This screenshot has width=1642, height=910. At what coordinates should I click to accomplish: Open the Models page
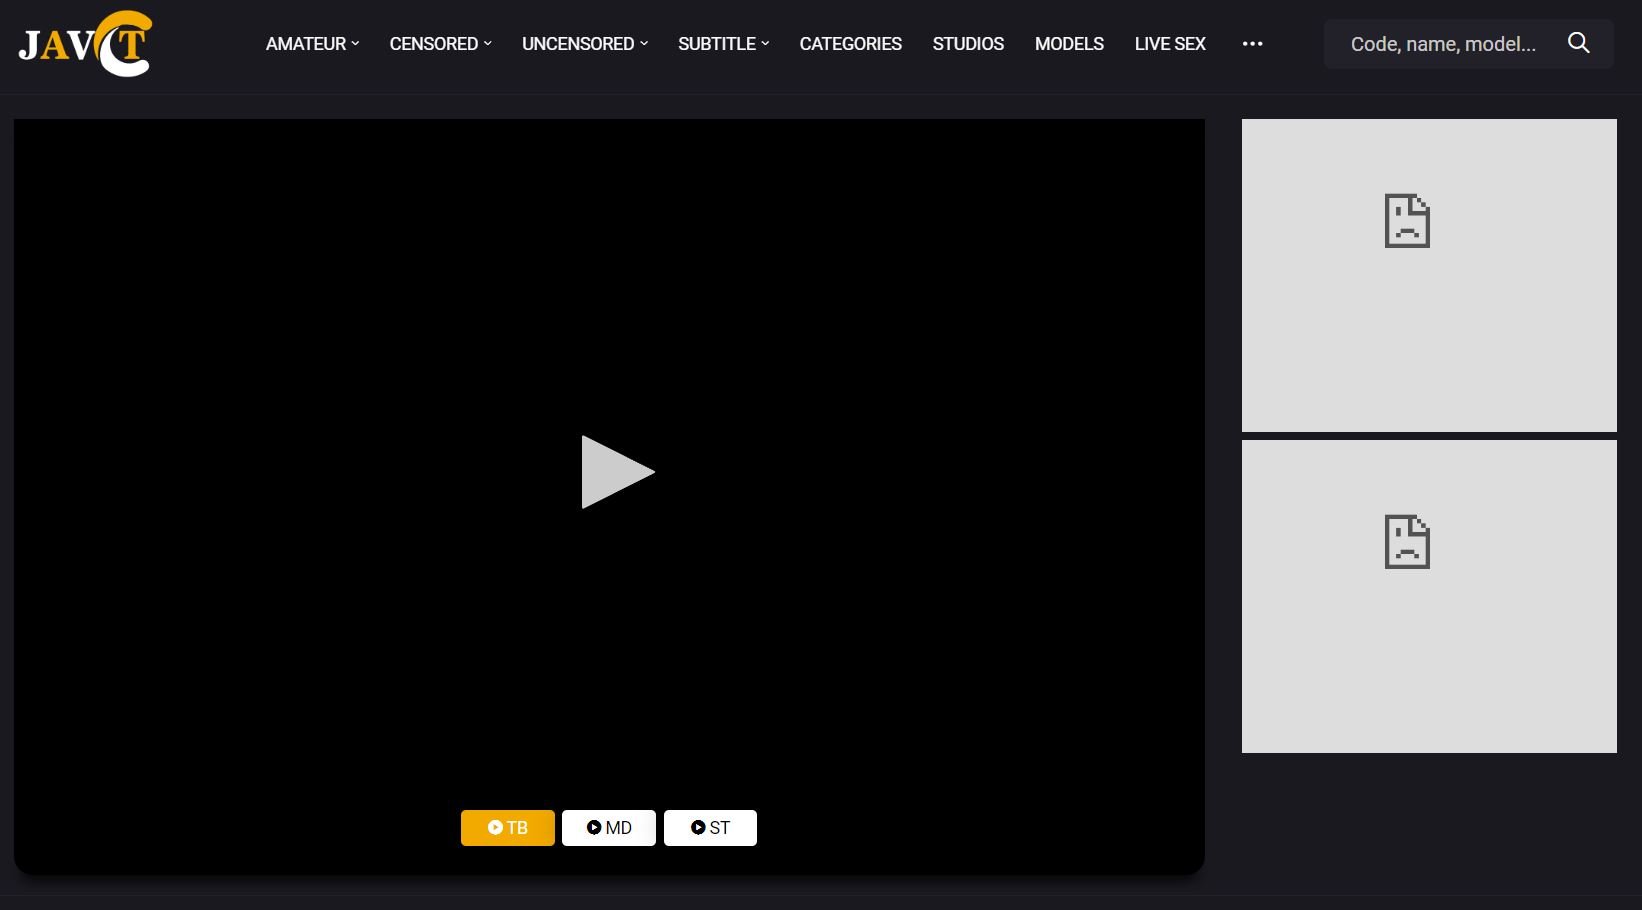(1069, 44)
